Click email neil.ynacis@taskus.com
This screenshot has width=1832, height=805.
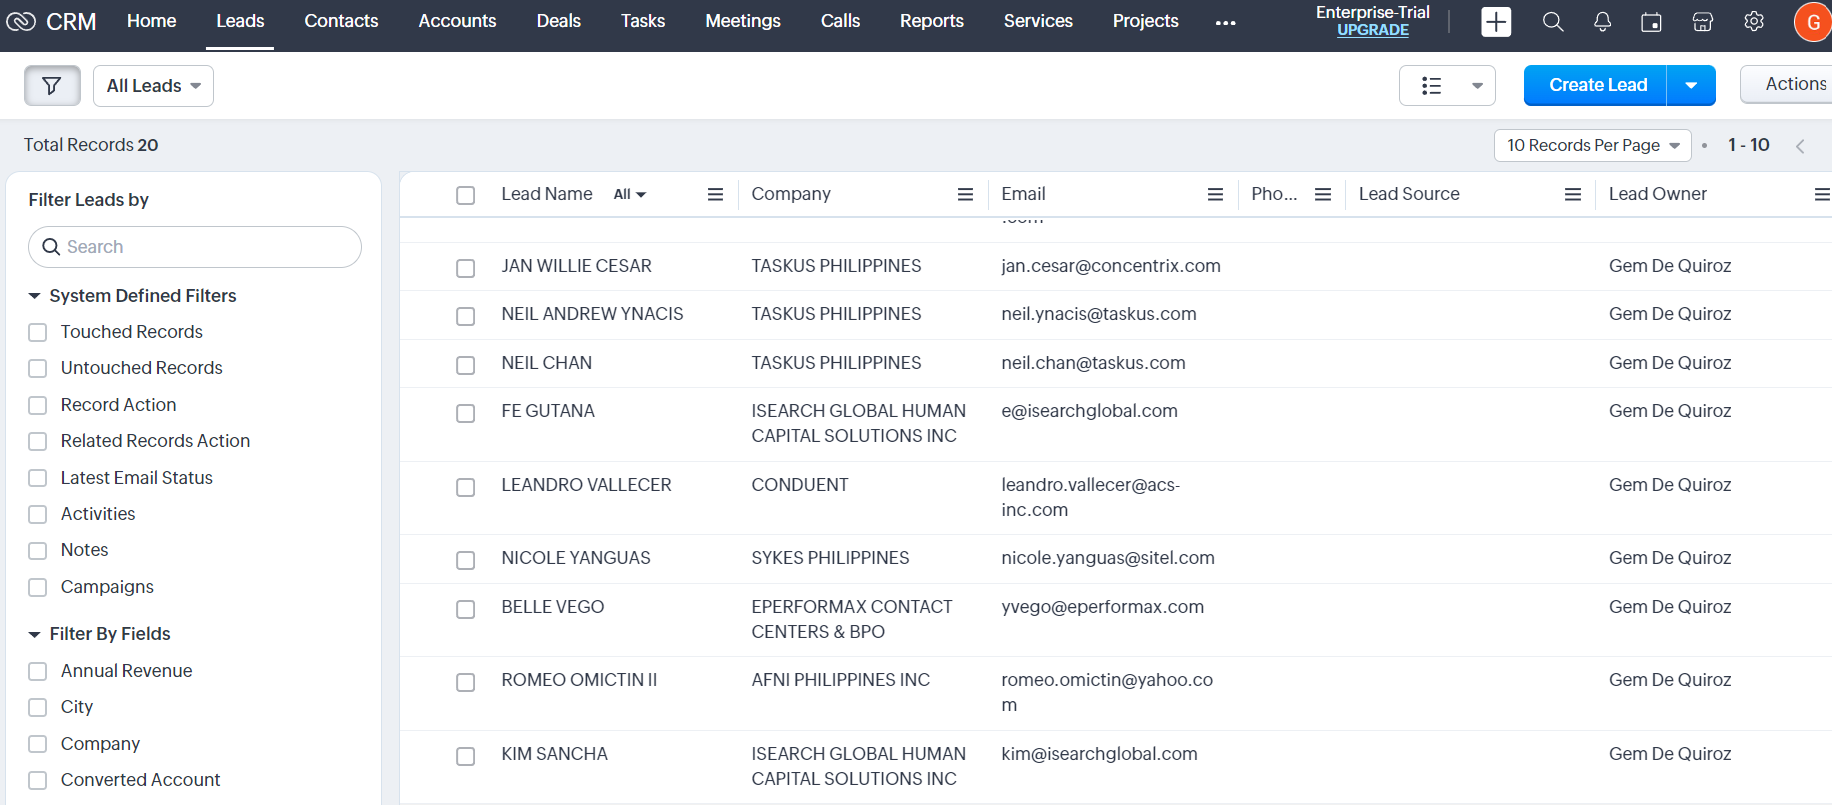click(1098, 314)
